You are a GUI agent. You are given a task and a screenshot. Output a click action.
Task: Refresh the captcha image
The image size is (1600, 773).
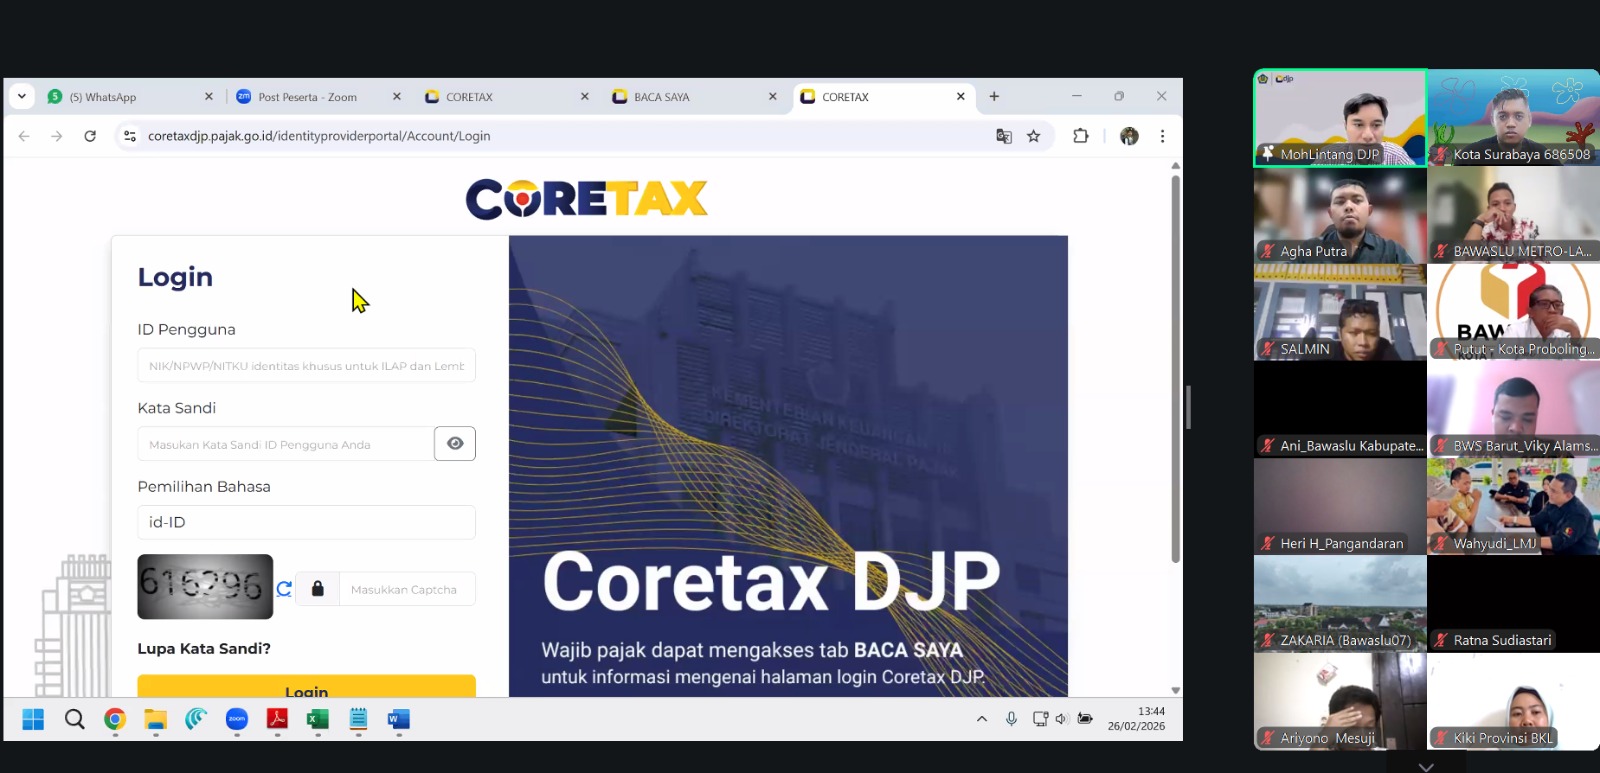coord(284,589)
